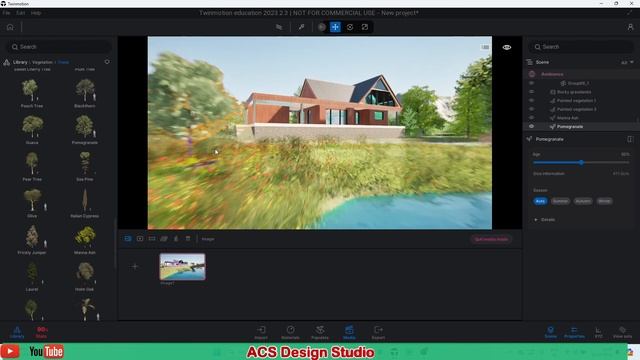This screenshot has width=640, height=360.
Task: Switch to Video media type icon
Action: 140,239
